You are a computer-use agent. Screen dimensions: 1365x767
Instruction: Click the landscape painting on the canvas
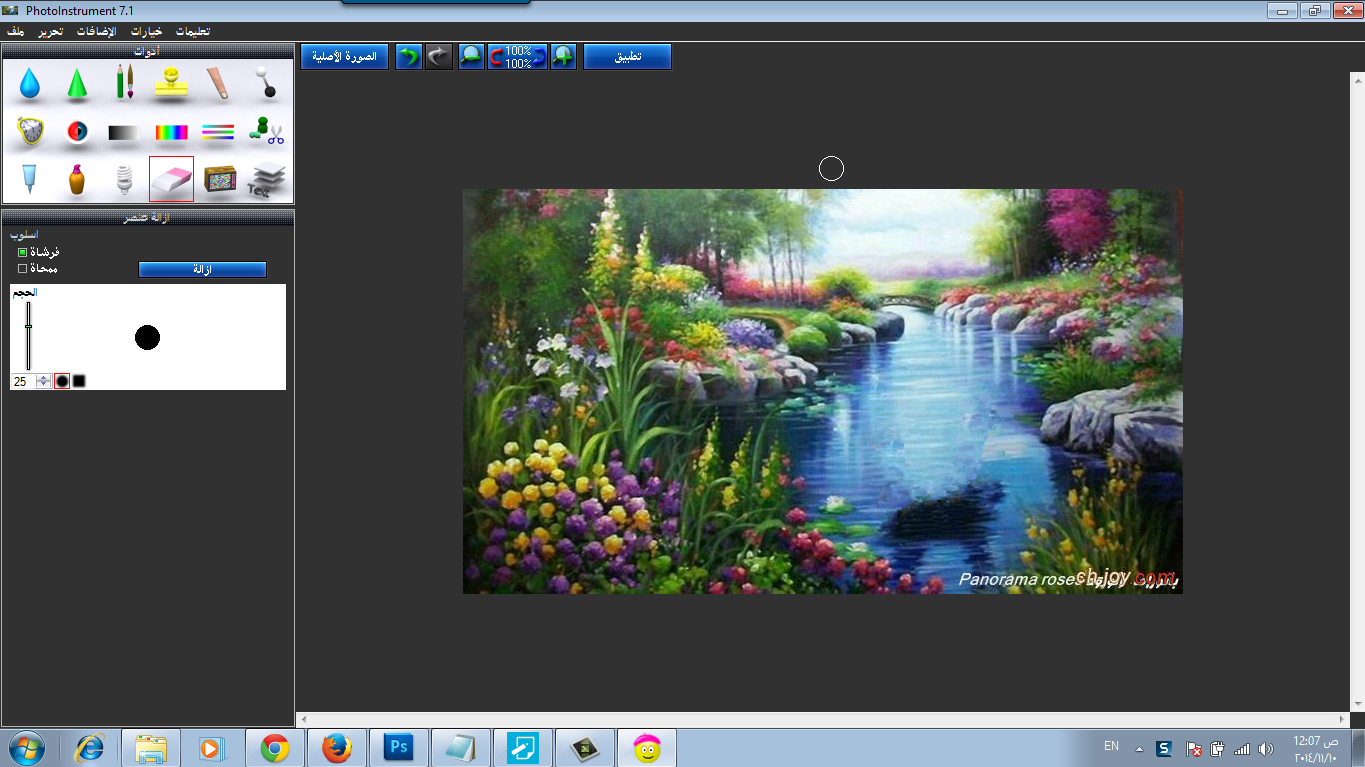coord(822,391)
